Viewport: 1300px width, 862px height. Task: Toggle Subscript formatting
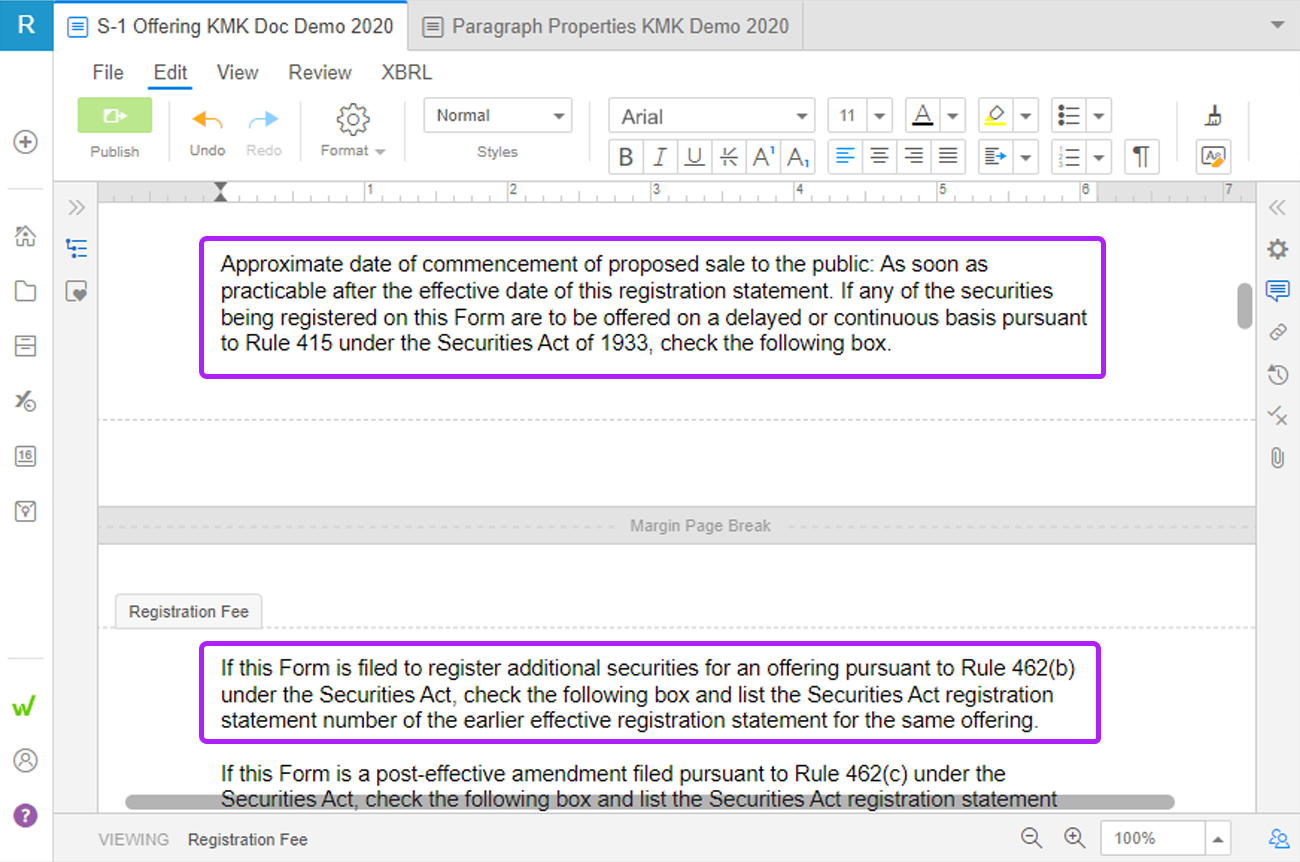click(798, 157)
